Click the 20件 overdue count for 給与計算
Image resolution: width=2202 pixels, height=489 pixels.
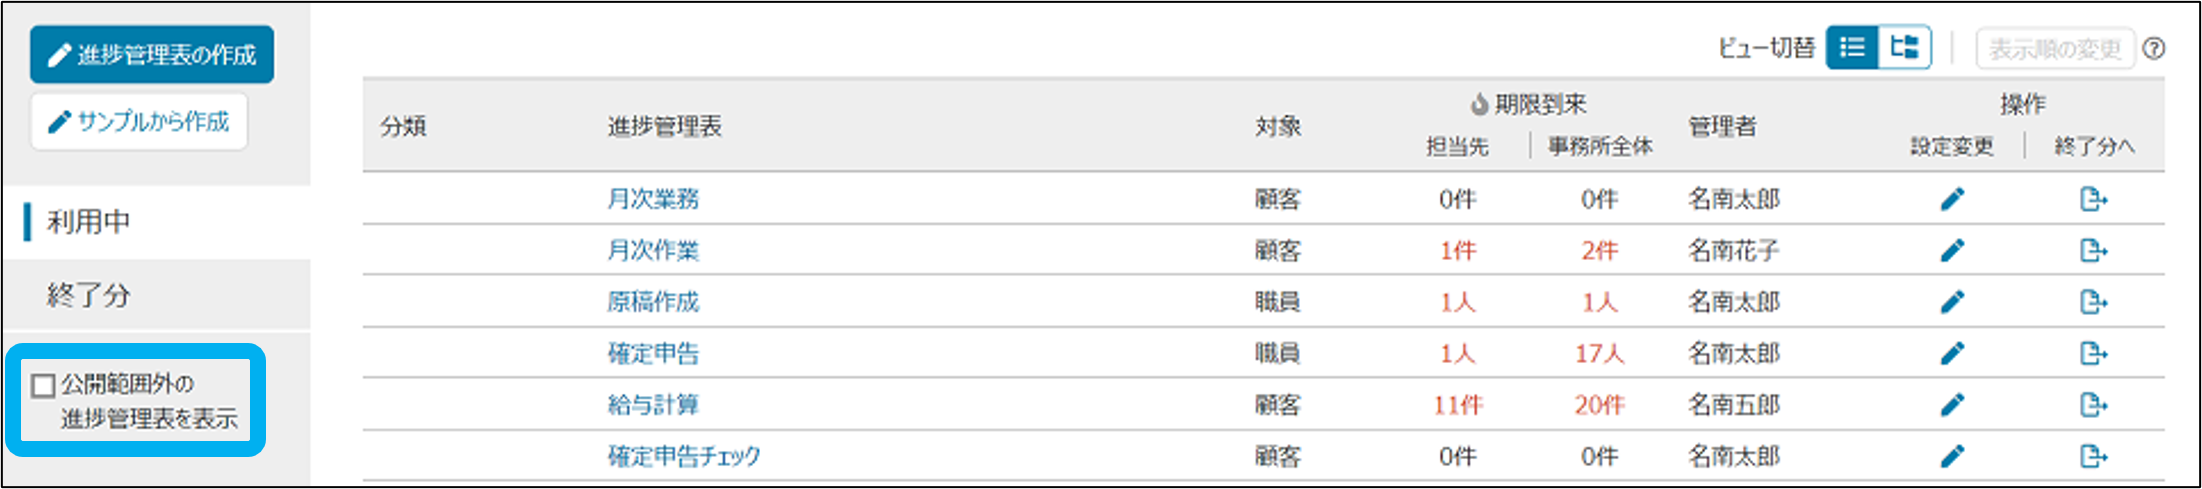coord(1599,405)
